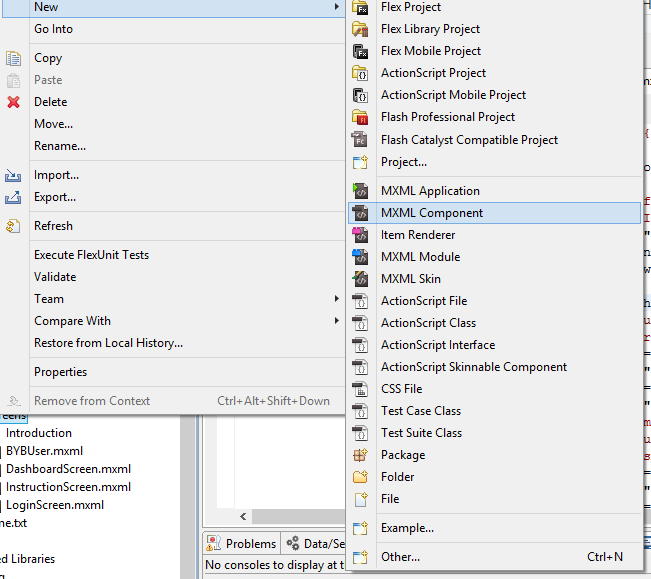Click the MXML Application icon
Screen dimensions: 651x579
coord(360,191)
